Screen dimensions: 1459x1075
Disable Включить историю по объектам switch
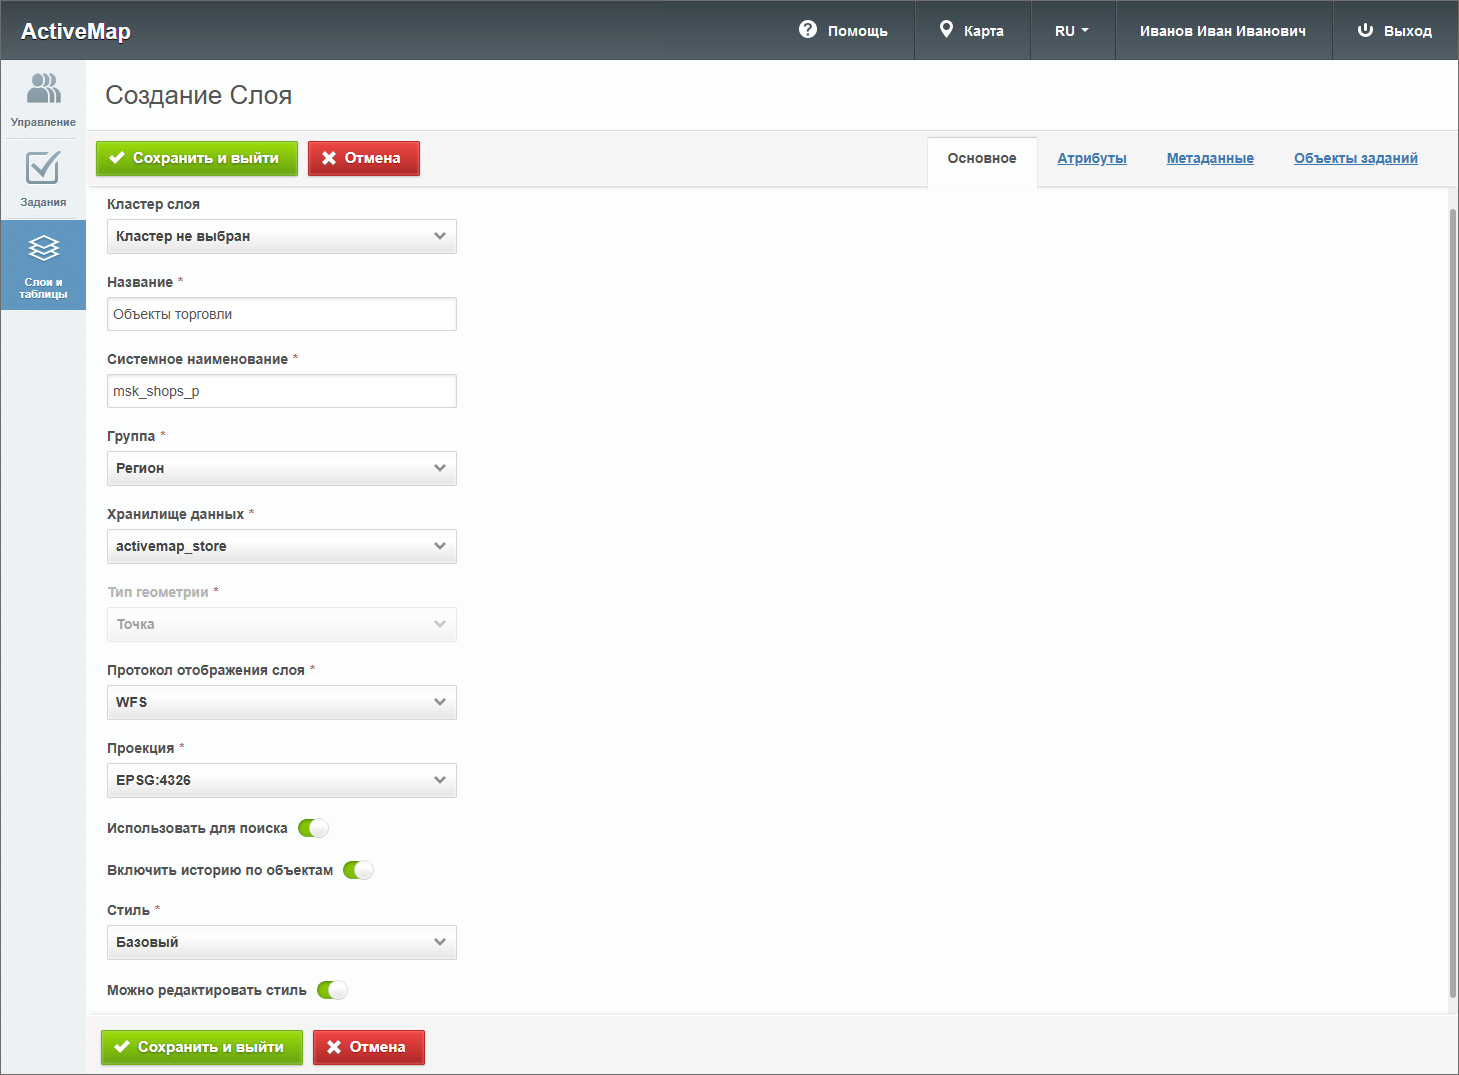[358, 870]
